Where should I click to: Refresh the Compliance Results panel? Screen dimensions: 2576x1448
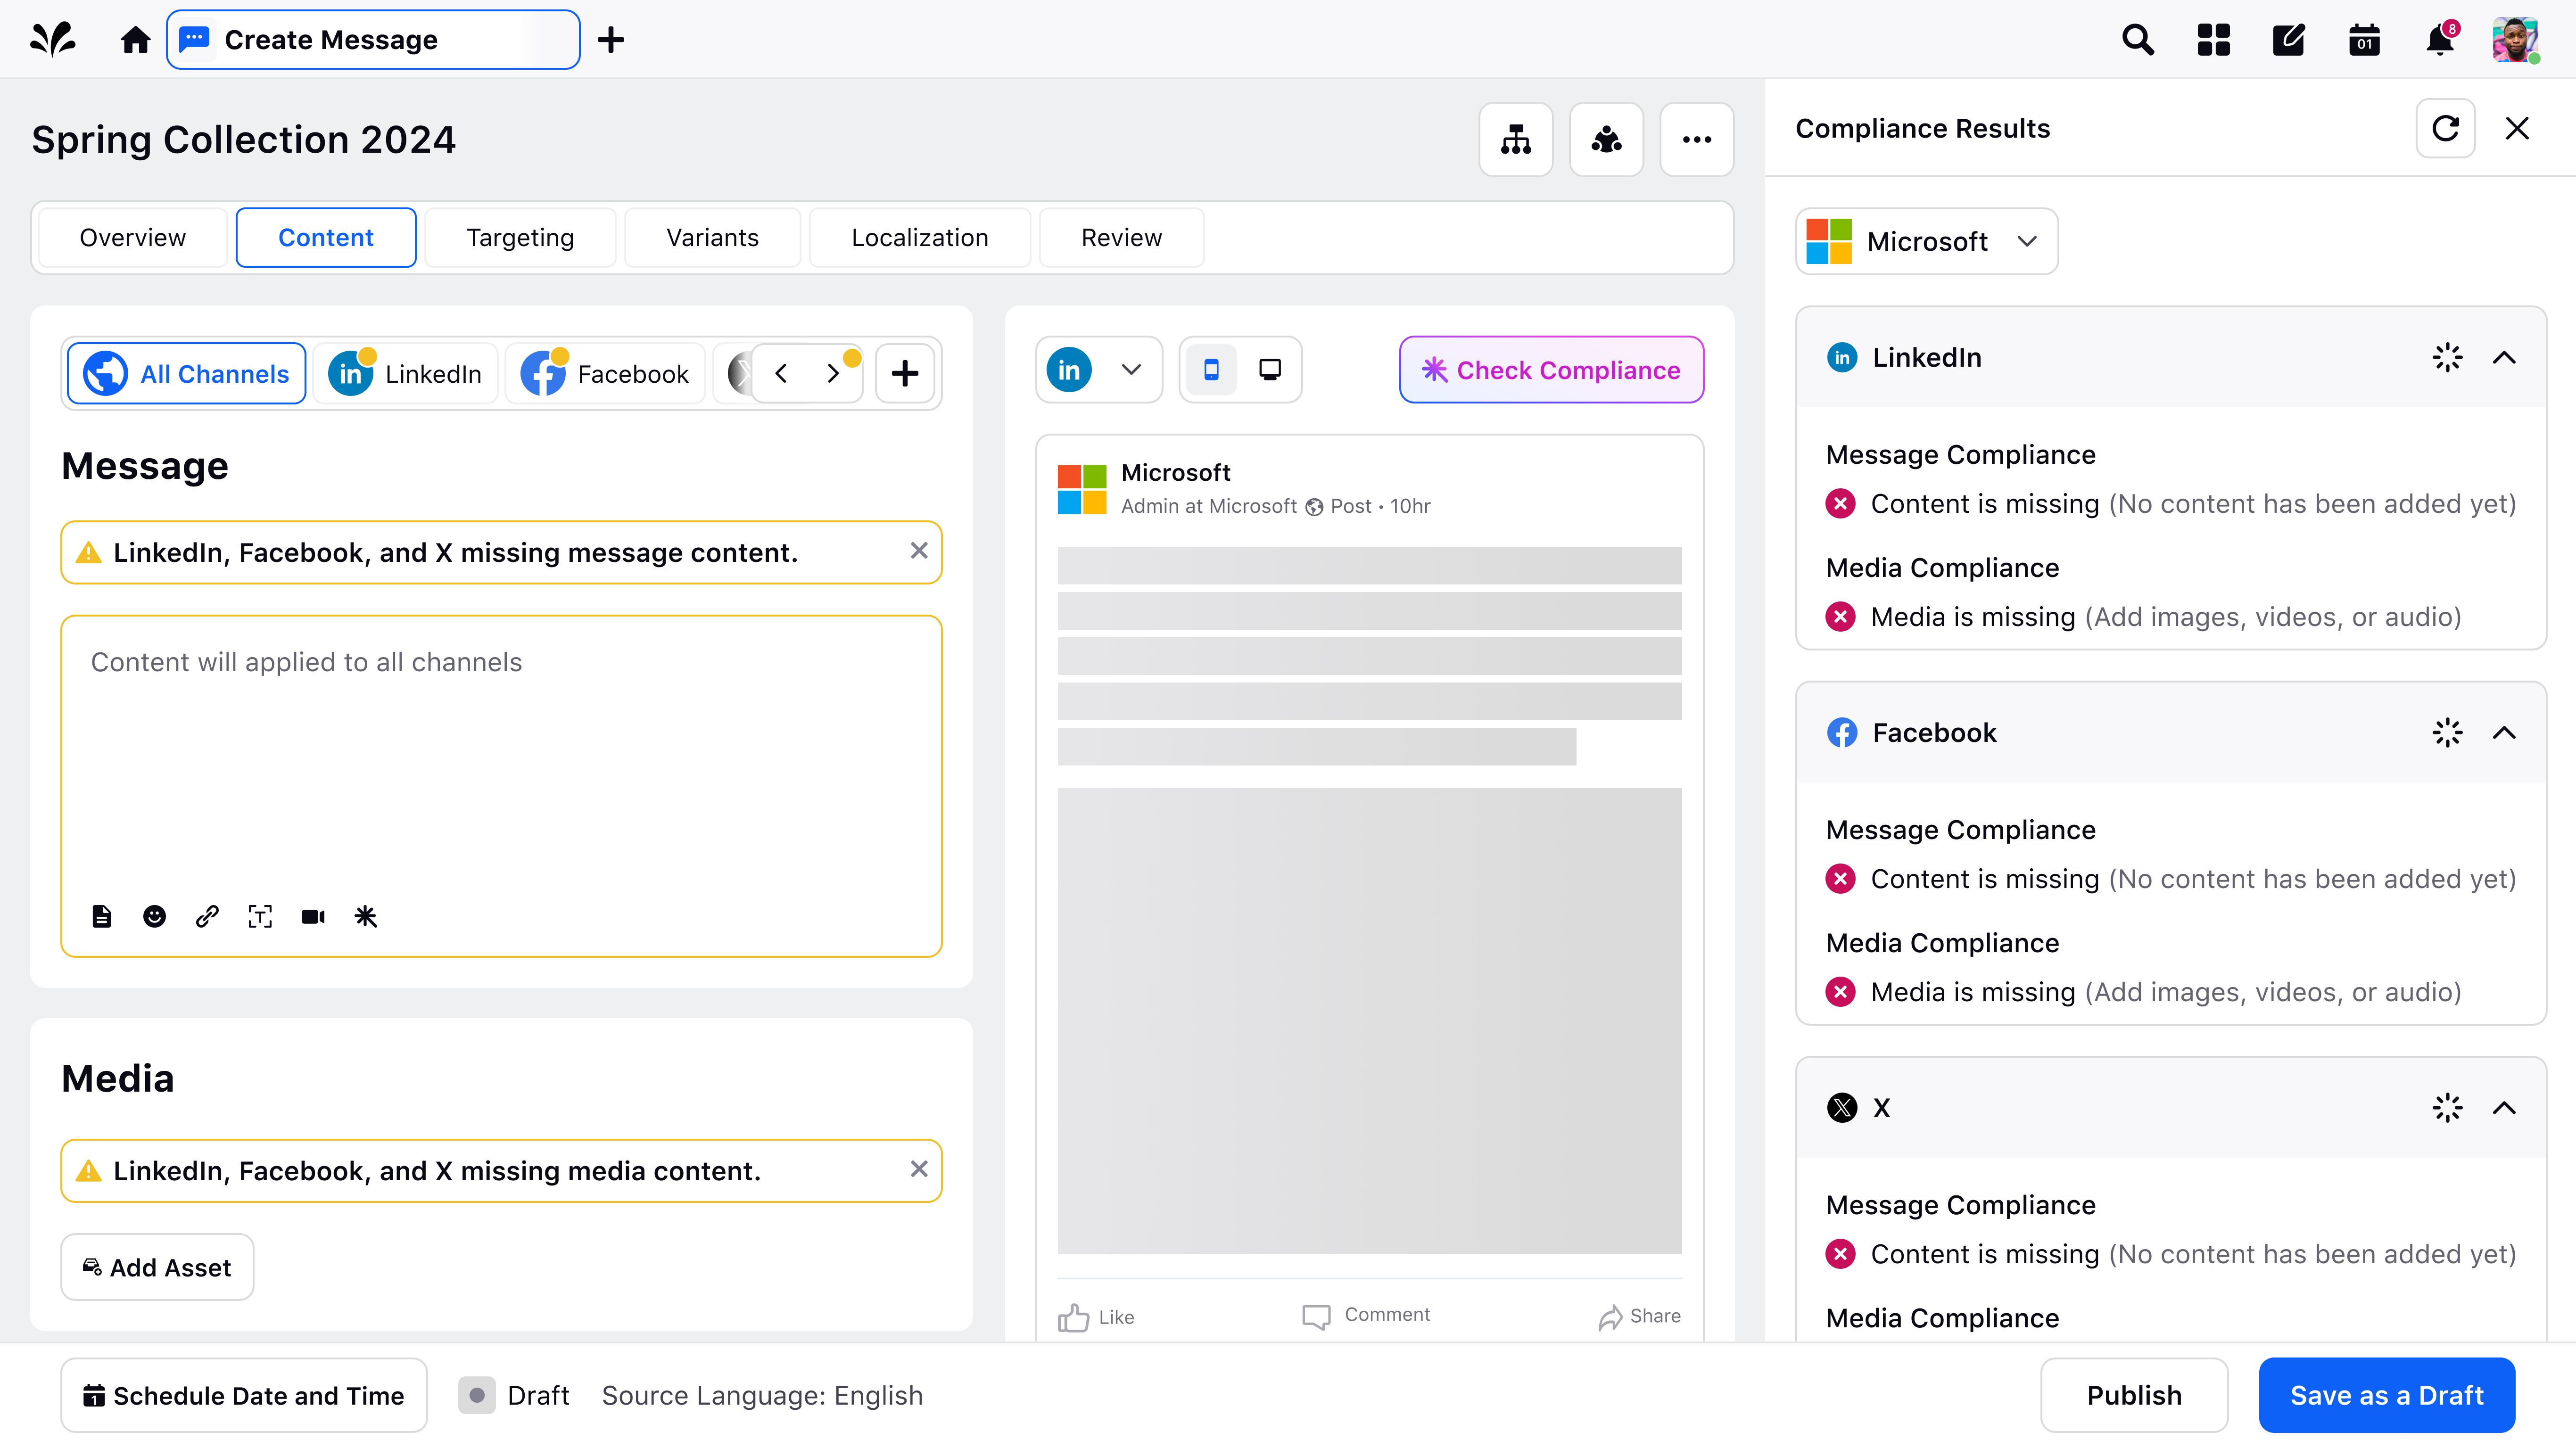click(2446, 128)
